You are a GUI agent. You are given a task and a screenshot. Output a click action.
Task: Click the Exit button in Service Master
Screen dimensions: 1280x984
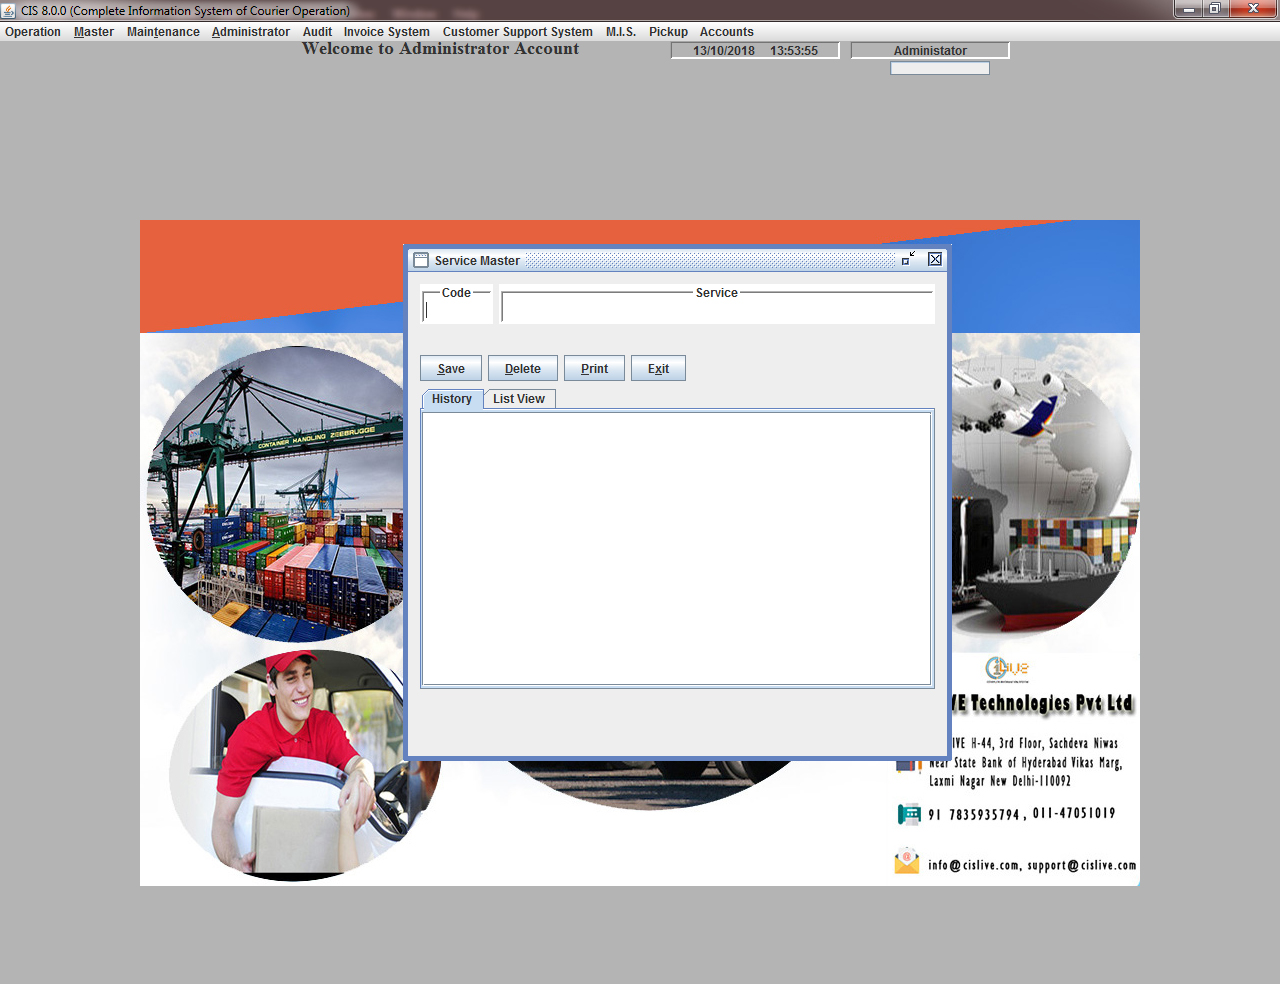(658, 368)
